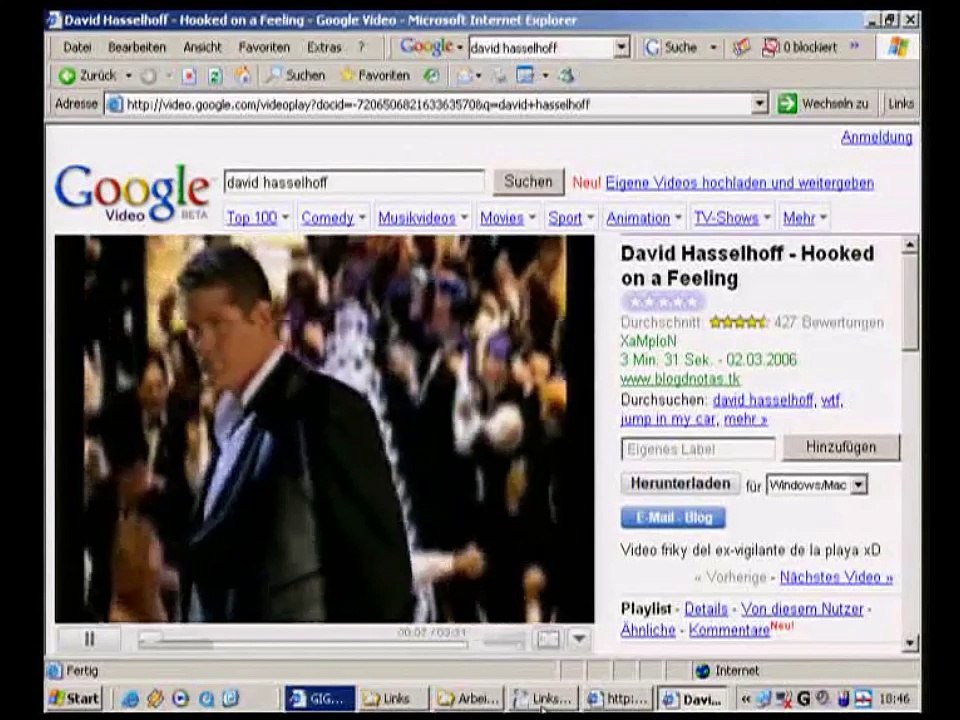Expand the Movies category dropdown
960x720 pixels.
click(532, 217)
